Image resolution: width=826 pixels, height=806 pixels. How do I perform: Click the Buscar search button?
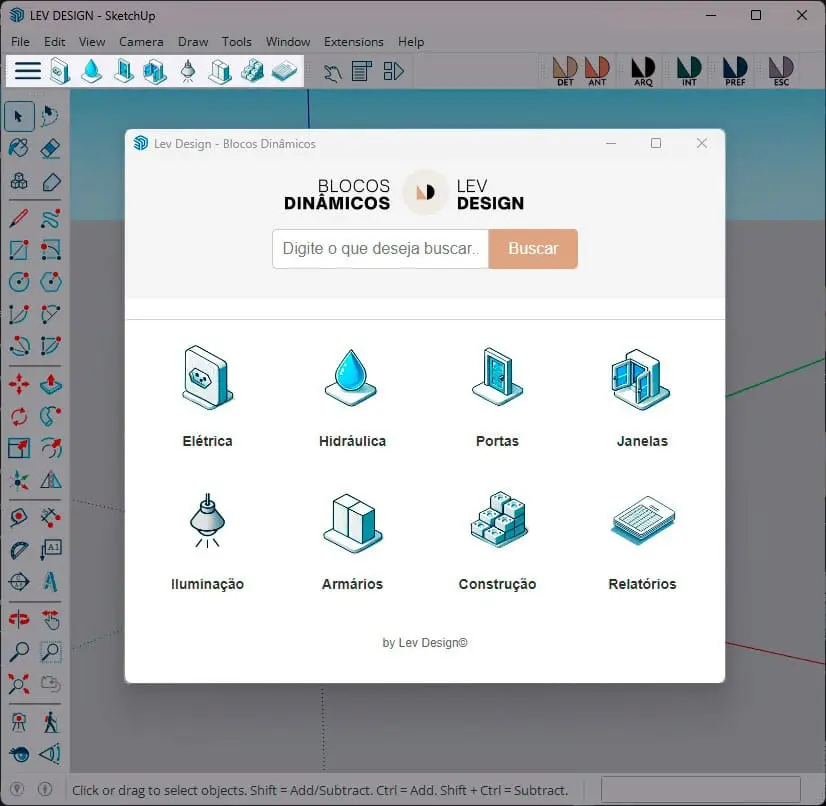[x=533, y=249]
